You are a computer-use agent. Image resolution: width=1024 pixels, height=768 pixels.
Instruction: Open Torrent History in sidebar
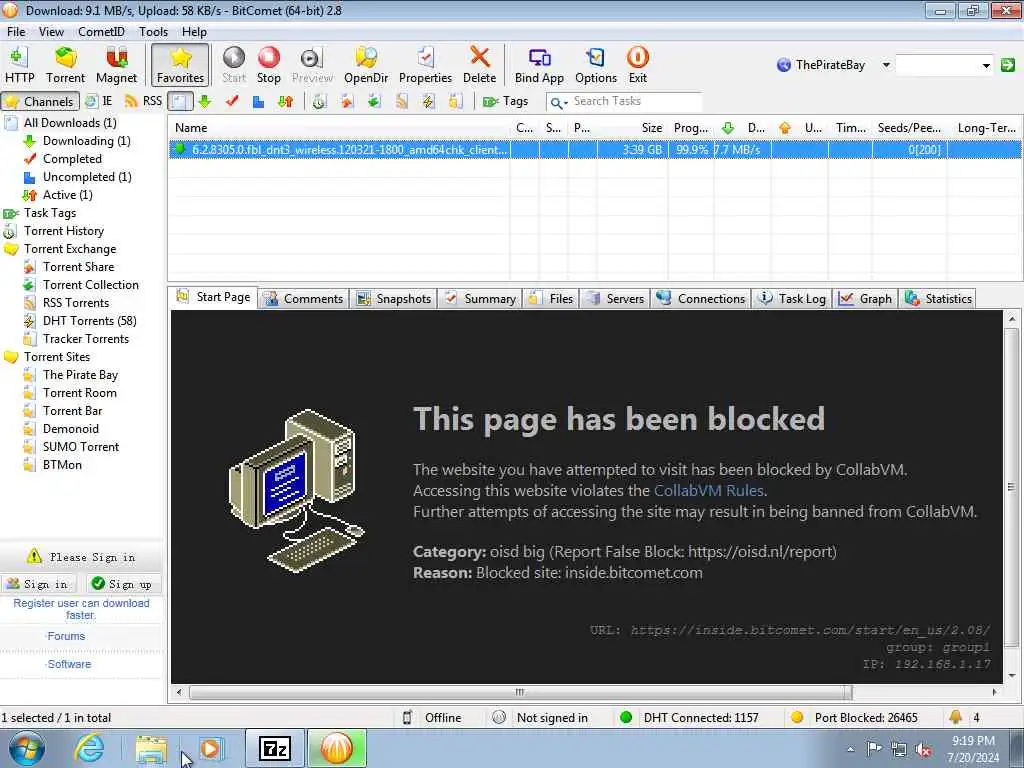click(64, 231)
